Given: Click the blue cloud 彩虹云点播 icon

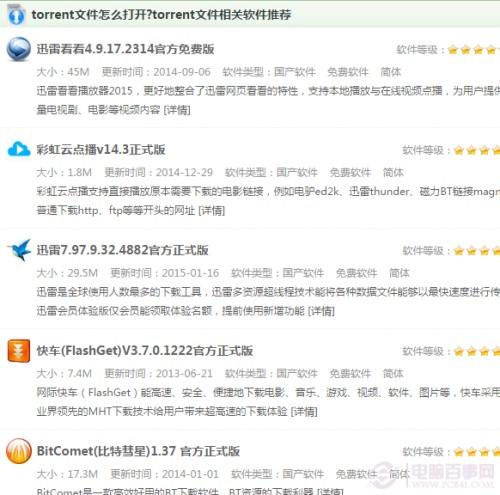Looking at the screenshot, I should pos(19,149).
